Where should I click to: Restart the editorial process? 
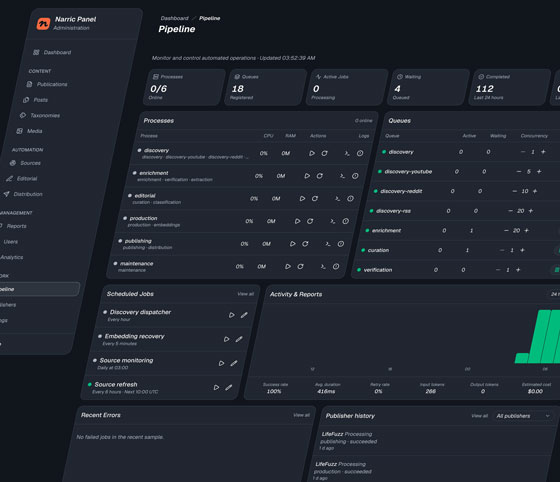[x=315, y=199]
